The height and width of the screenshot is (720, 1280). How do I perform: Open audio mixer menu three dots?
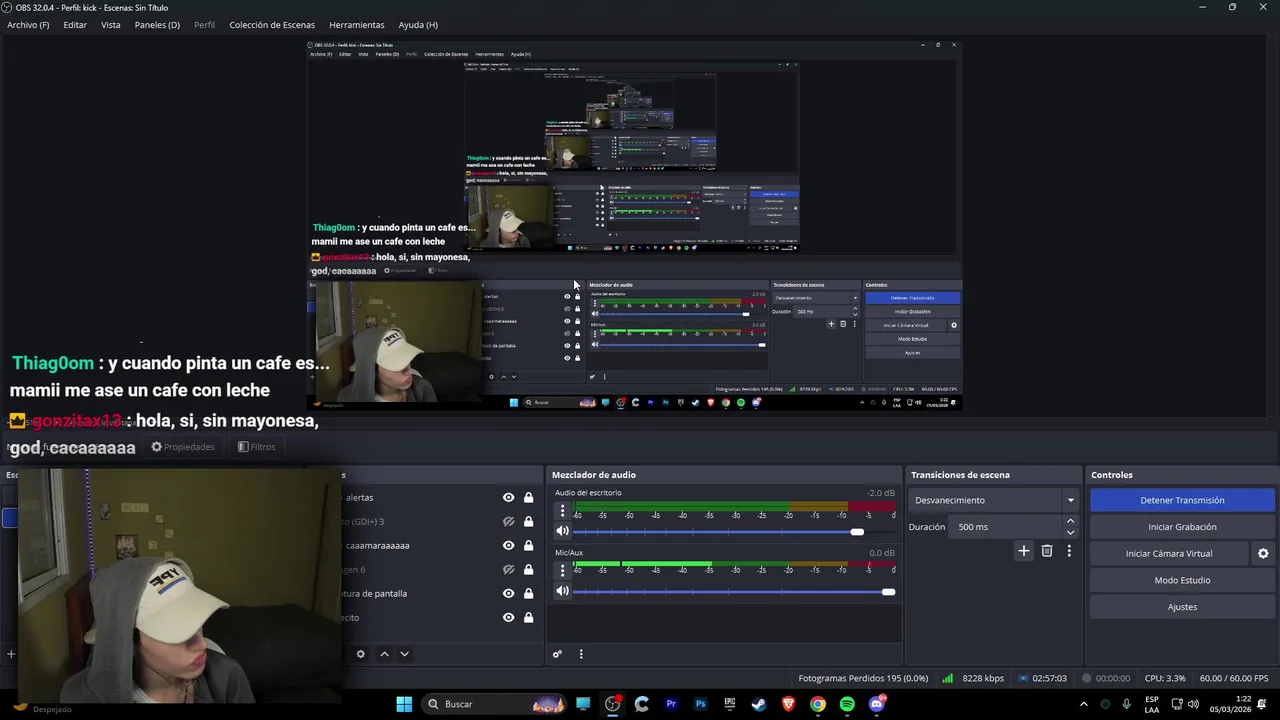tap(581, 655)
